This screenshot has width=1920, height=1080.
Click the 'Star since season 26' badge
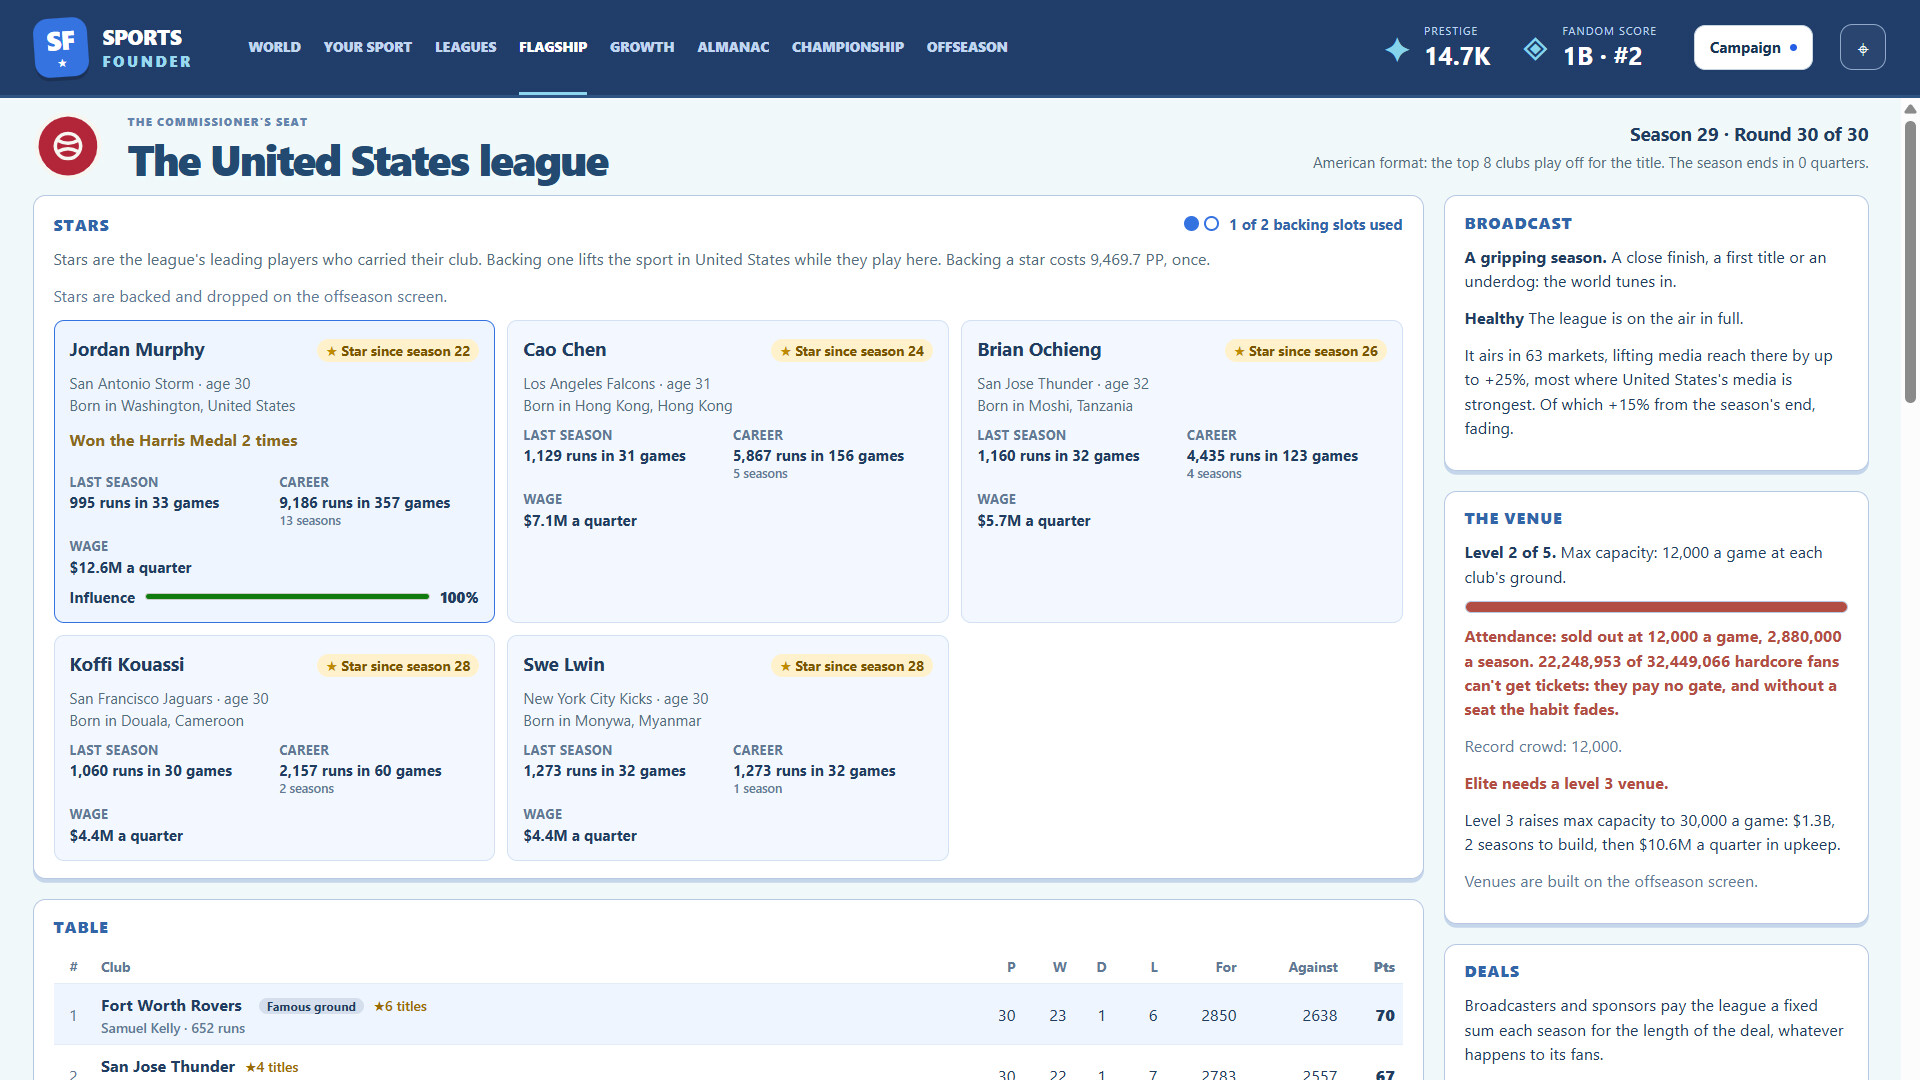tap(1306, 351)
